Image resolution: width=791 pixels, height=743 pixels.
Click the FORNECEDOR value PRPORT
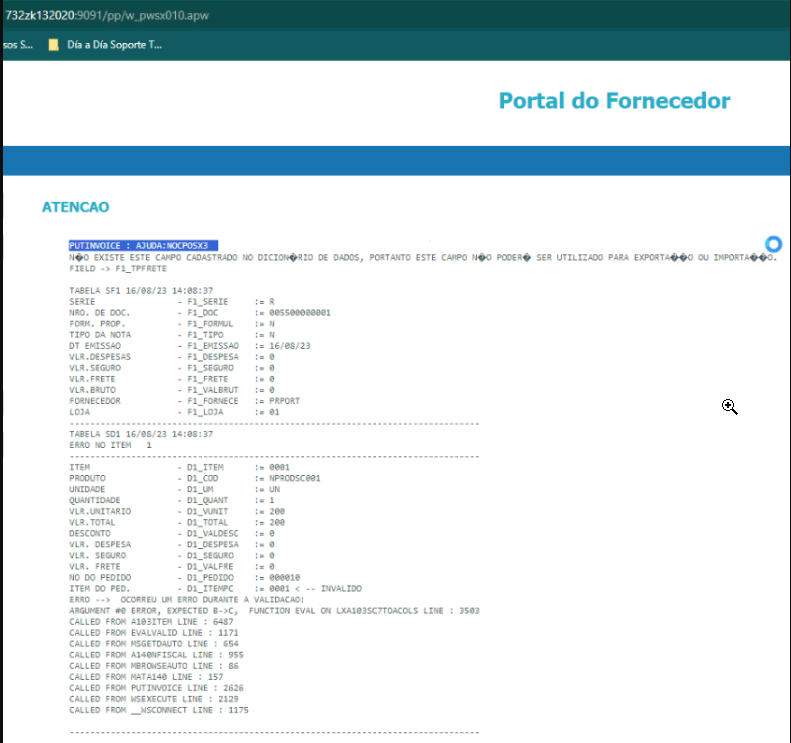coord(284,400)
